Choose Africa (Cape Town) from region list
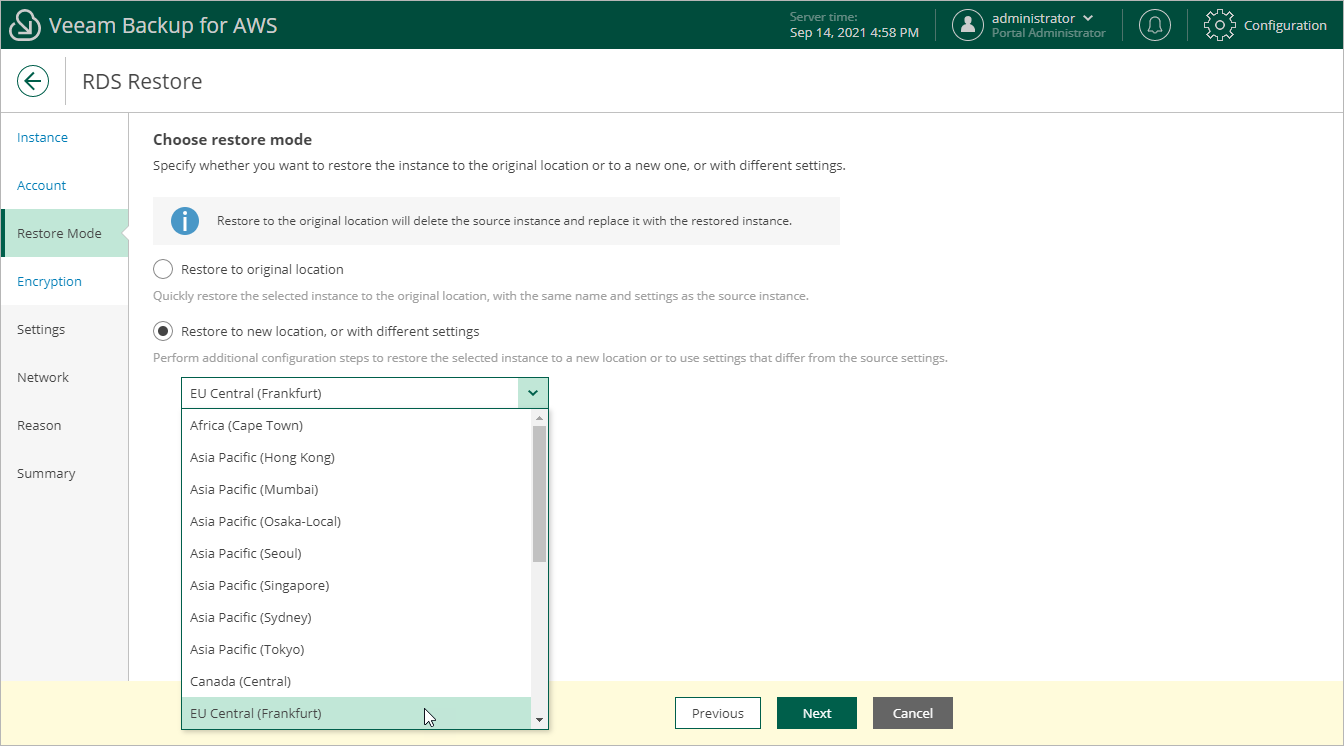 click(x=357, y=425)
